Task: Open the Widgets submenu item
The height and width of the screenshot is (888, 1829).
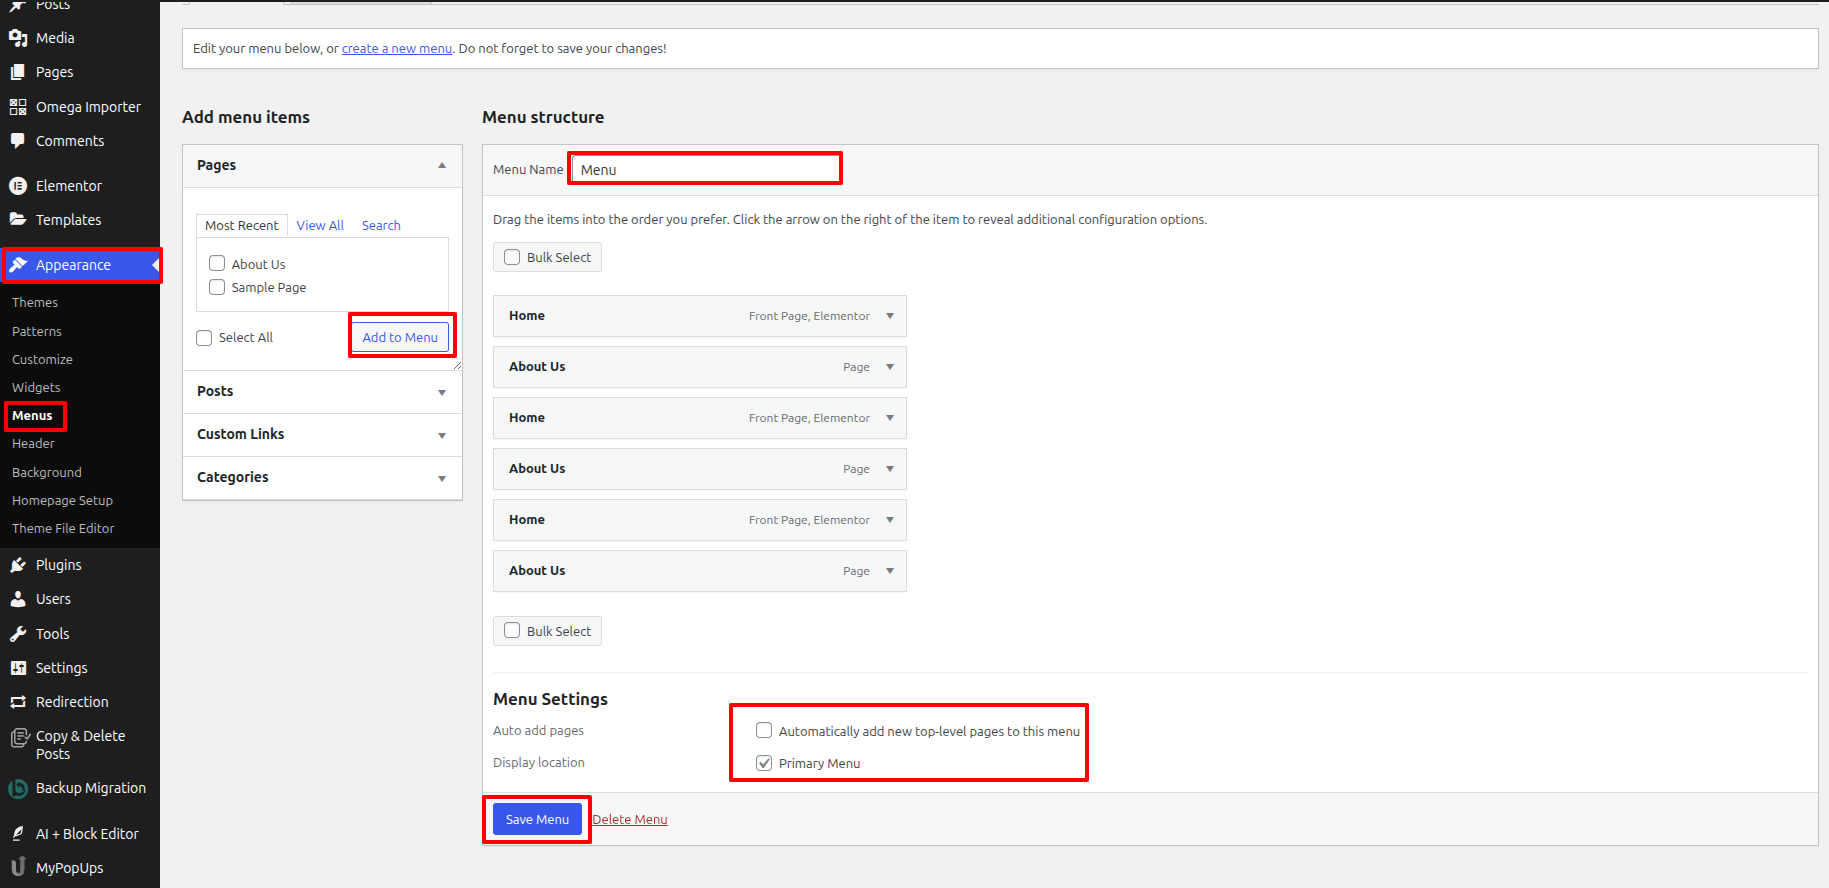Action: coord(36,387)
